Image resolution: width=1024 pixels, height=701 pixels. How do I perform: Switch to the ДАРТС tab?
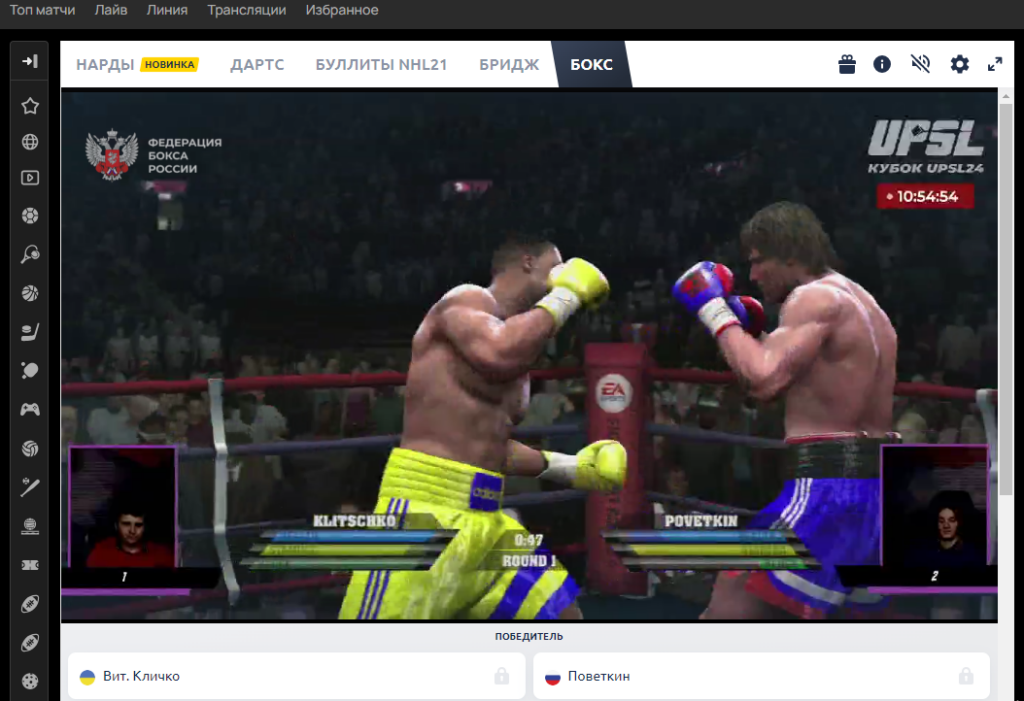coord(257,65)
